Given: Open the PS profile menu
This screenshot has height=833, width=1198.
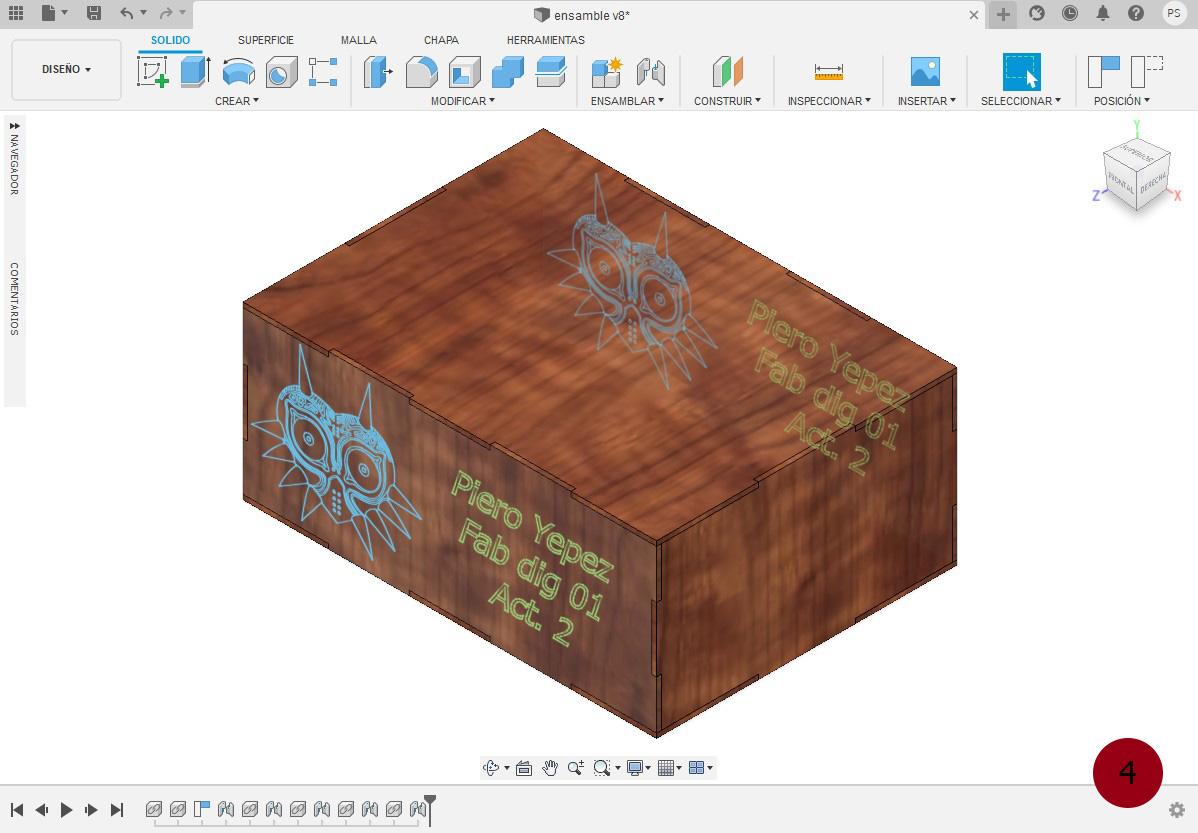Looking at the screenshot, I should [x=1174, y=13].
